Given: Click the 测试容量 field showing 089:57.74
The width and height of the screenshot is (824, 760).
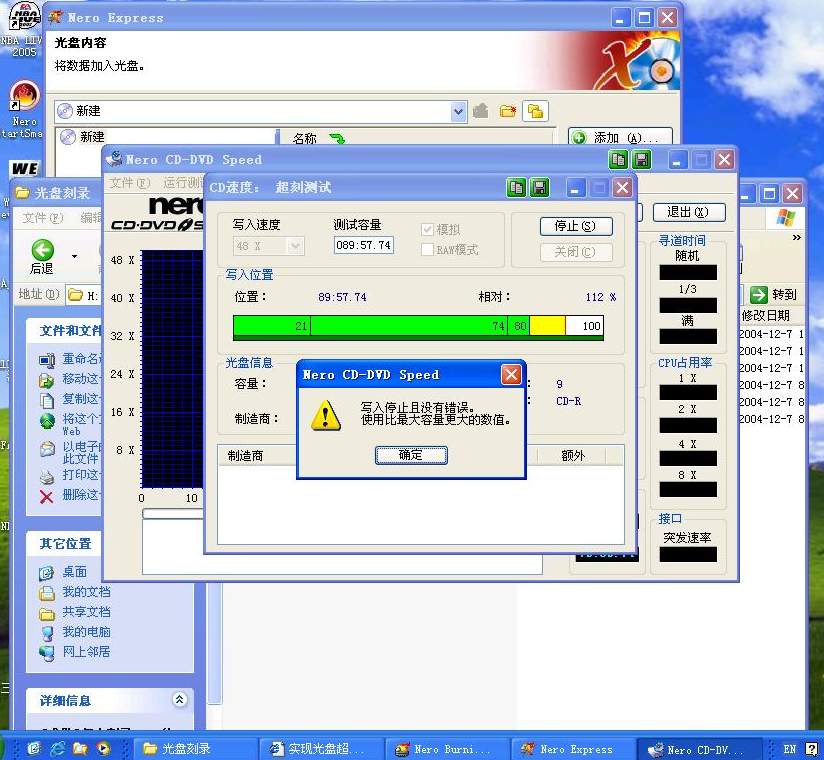Looking at the screenshot, I should click(363, 245).
